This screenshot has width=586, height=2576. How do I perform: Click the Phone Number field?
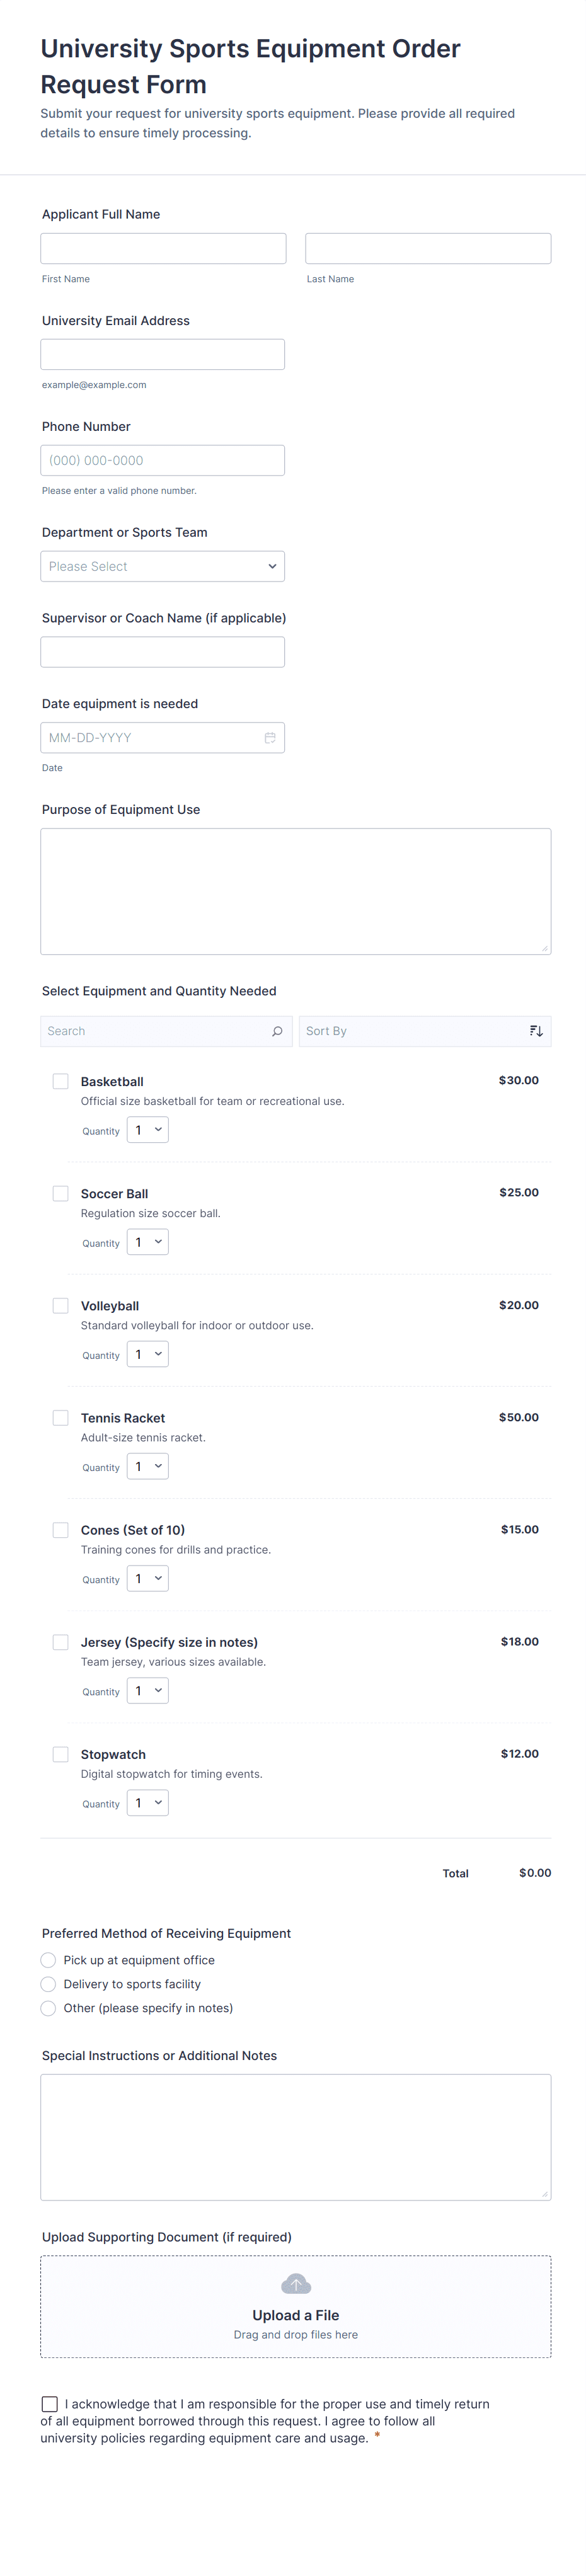pyautogui.click(x=163, y=460)
